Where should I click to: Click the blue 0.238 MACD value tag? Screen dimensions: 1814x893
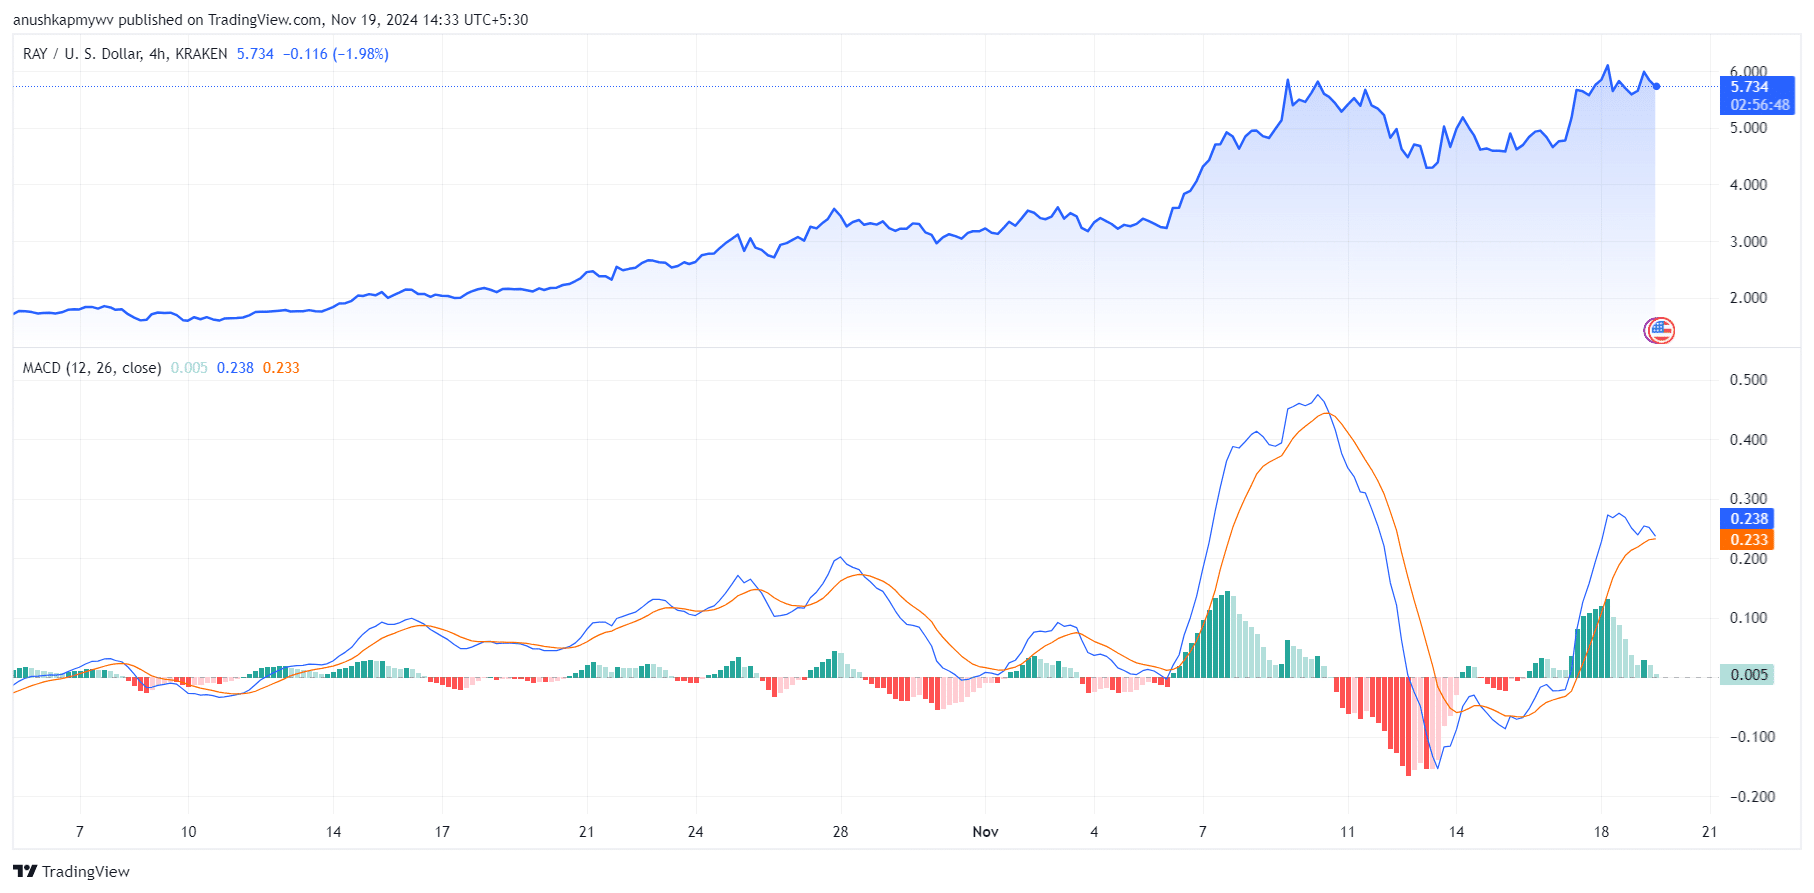(x=1749, y=518)
